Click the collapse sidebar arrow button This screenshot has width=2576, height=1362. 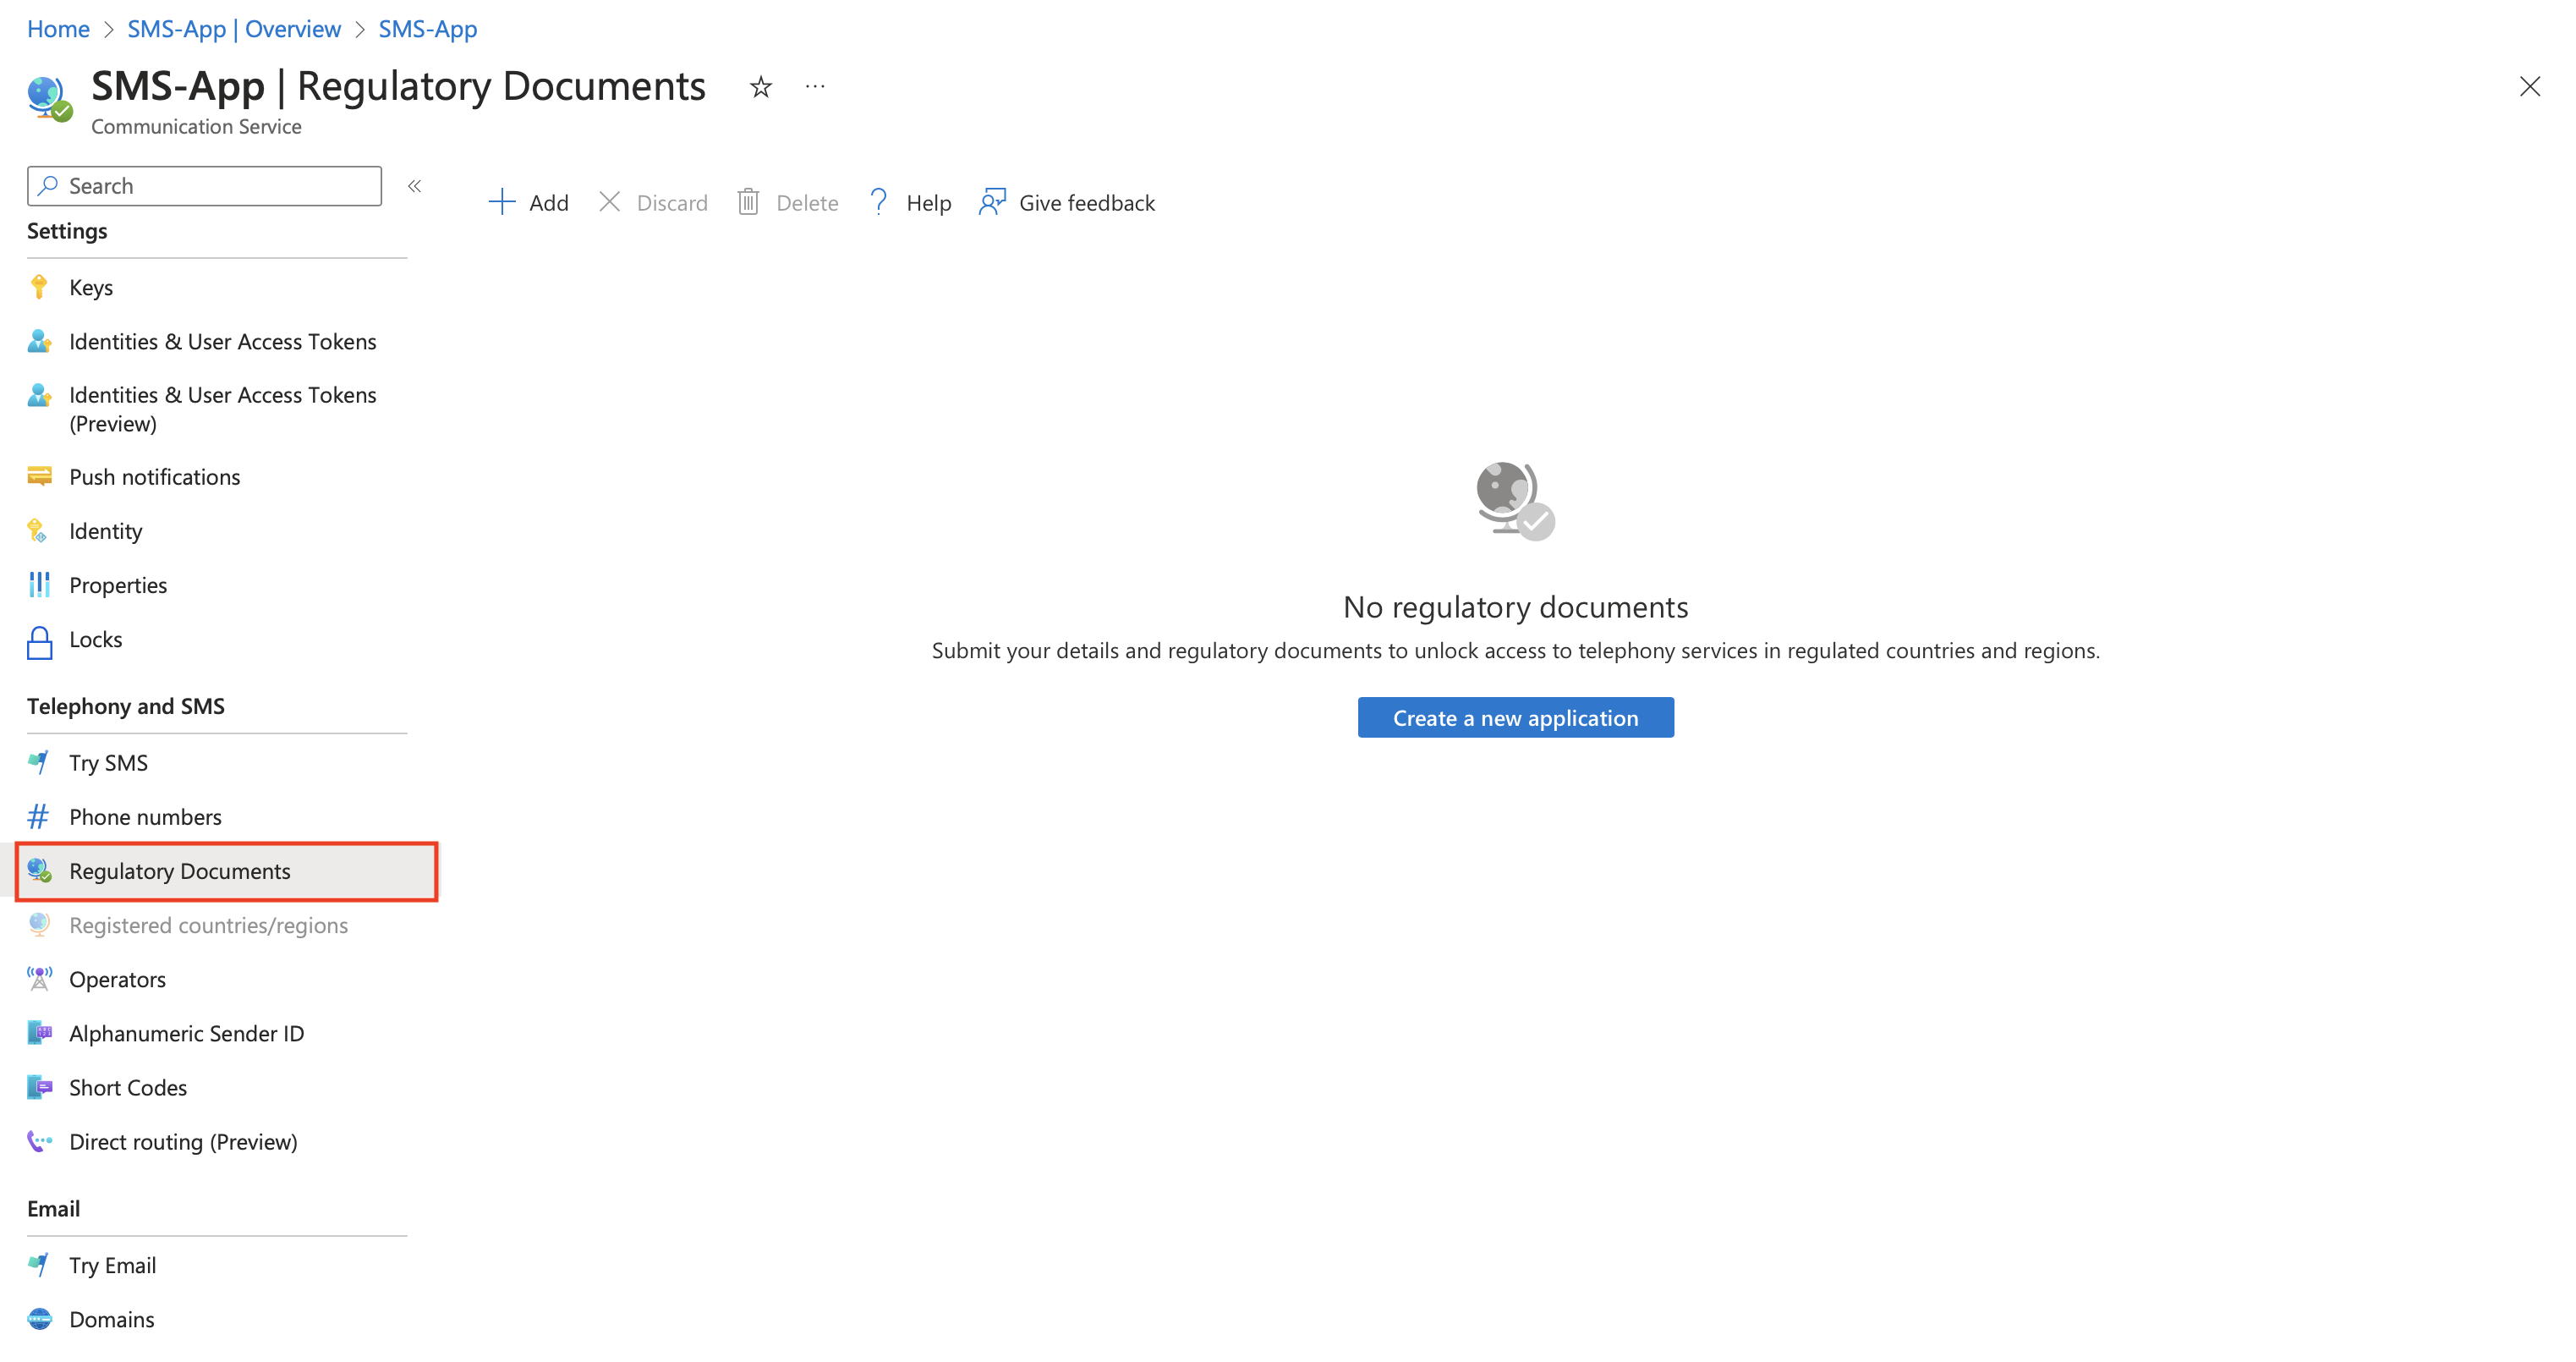click(x=418, y=186)
